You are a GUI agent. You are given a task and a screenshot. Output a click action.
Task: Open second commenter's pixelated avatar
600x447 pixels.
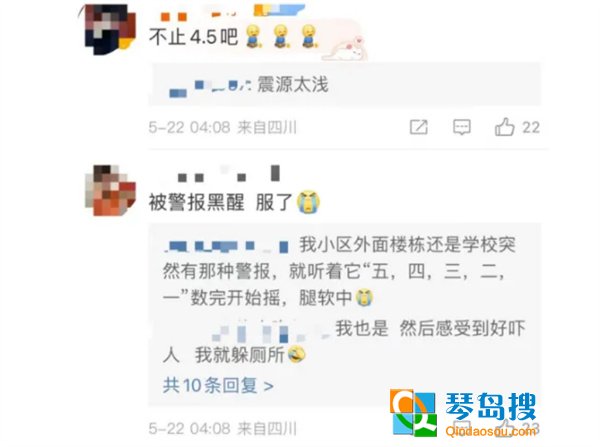click(x=110, y=190)
